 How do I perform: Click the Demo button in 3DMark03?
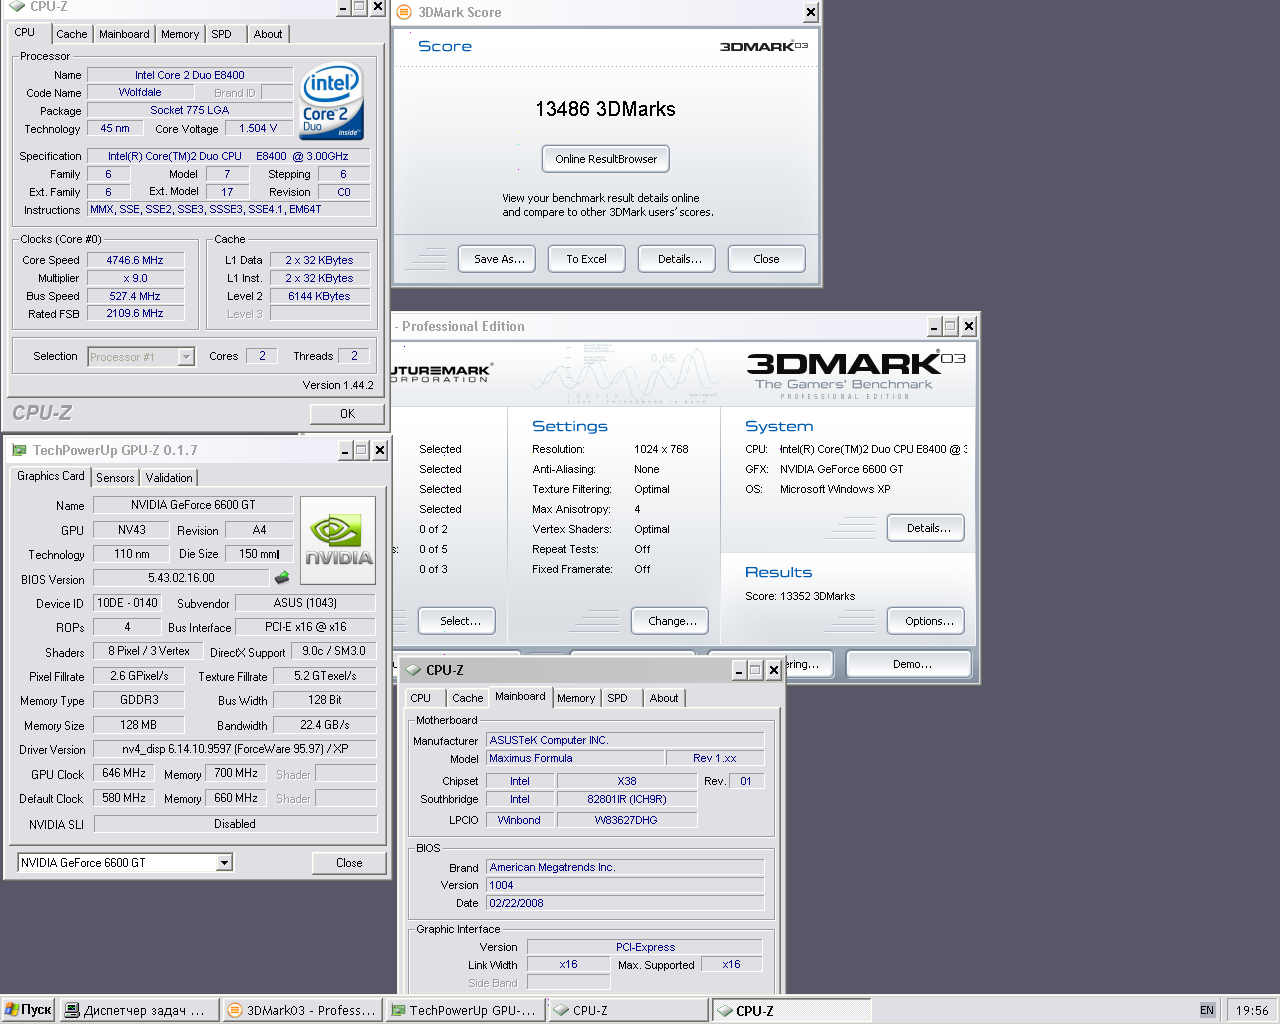click(x=908, y=664)
